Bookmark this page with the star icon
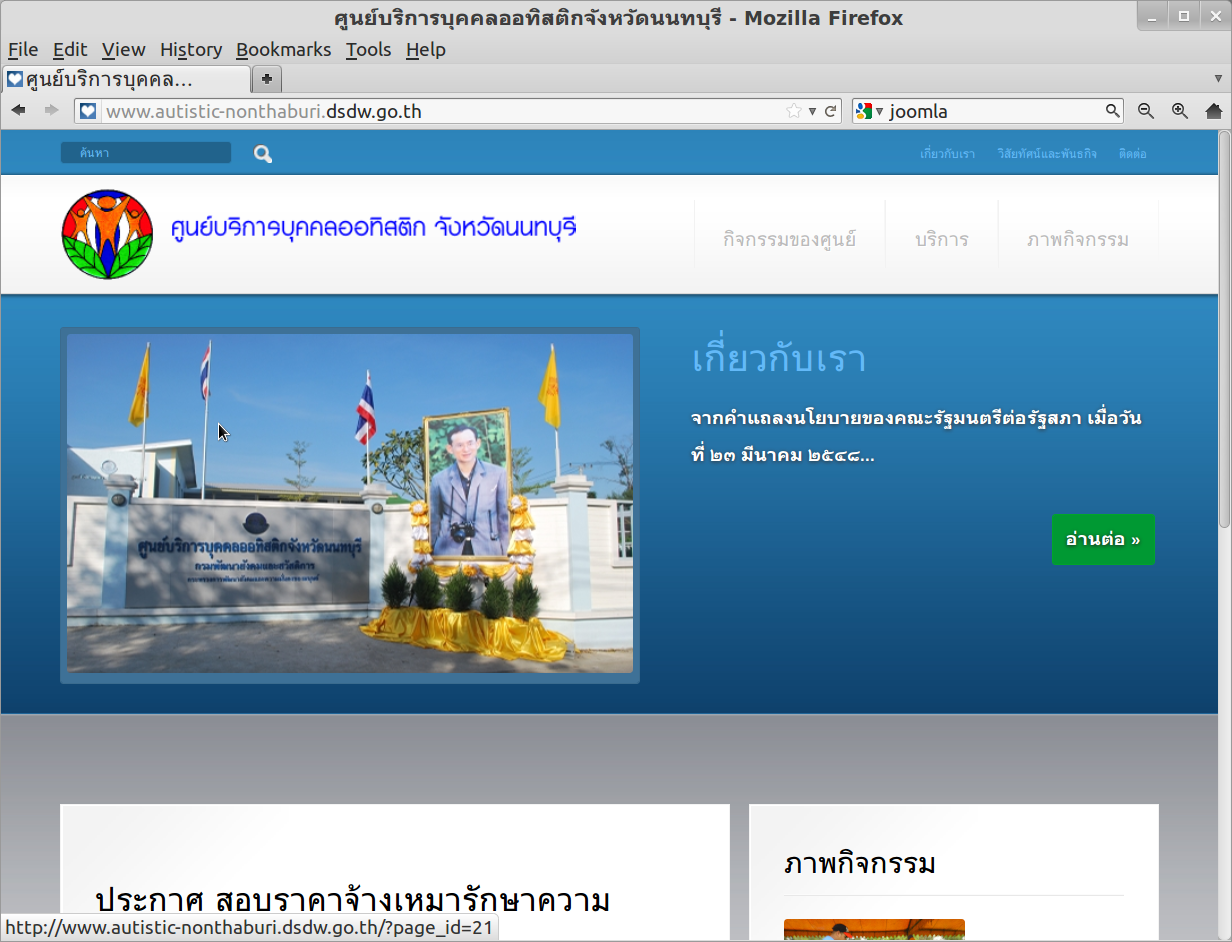Viewport: 1232px width, 942px height. point(794,111)
